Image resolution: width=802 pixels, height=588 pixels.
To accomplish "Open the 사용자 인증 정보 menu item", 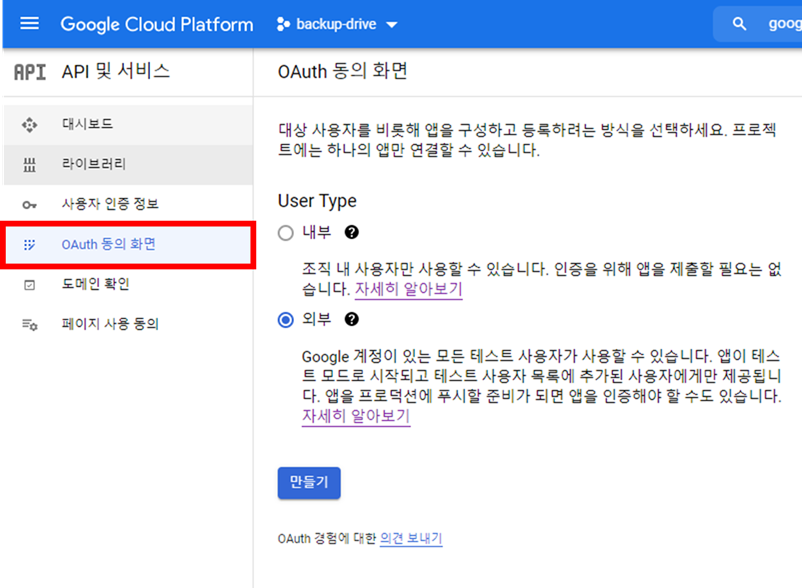I will 128,204.
